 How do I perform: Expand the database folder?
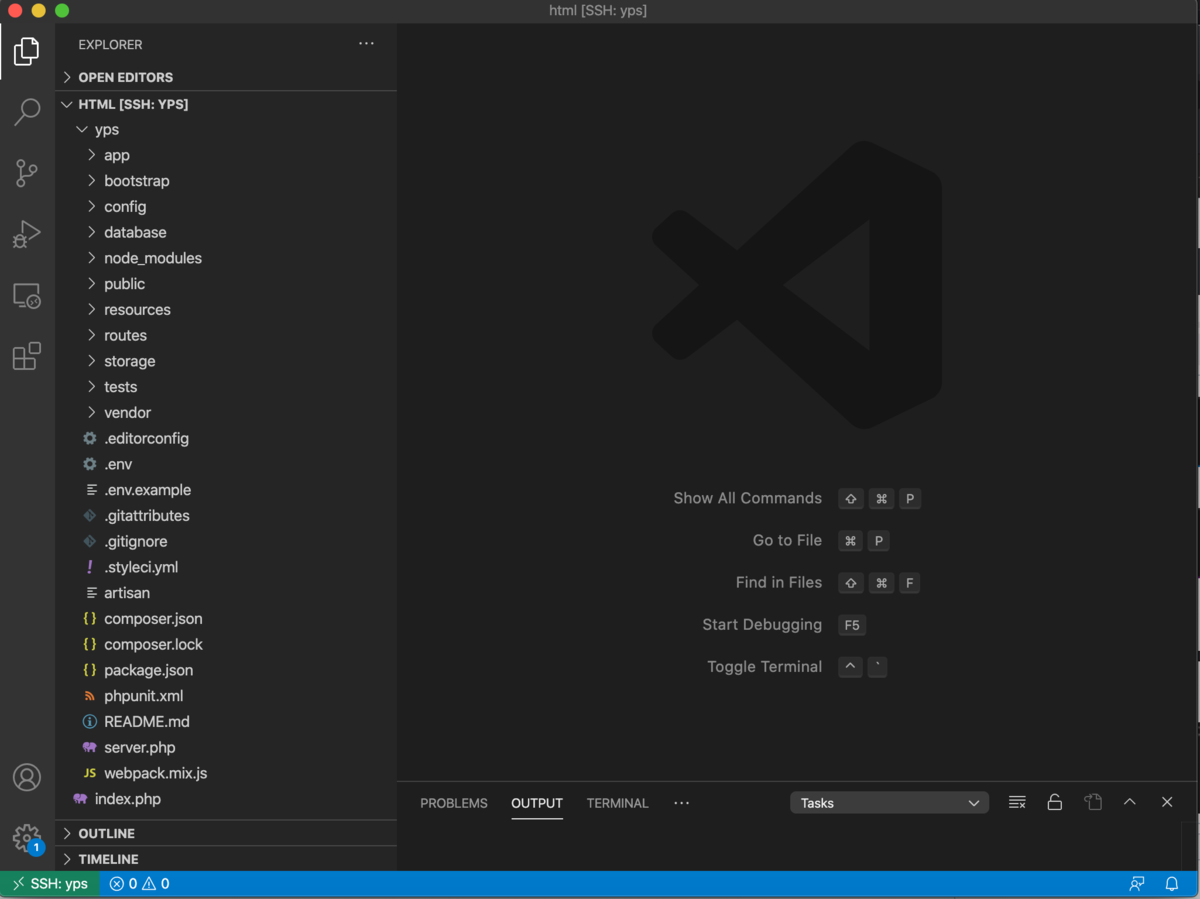[226, 232]
